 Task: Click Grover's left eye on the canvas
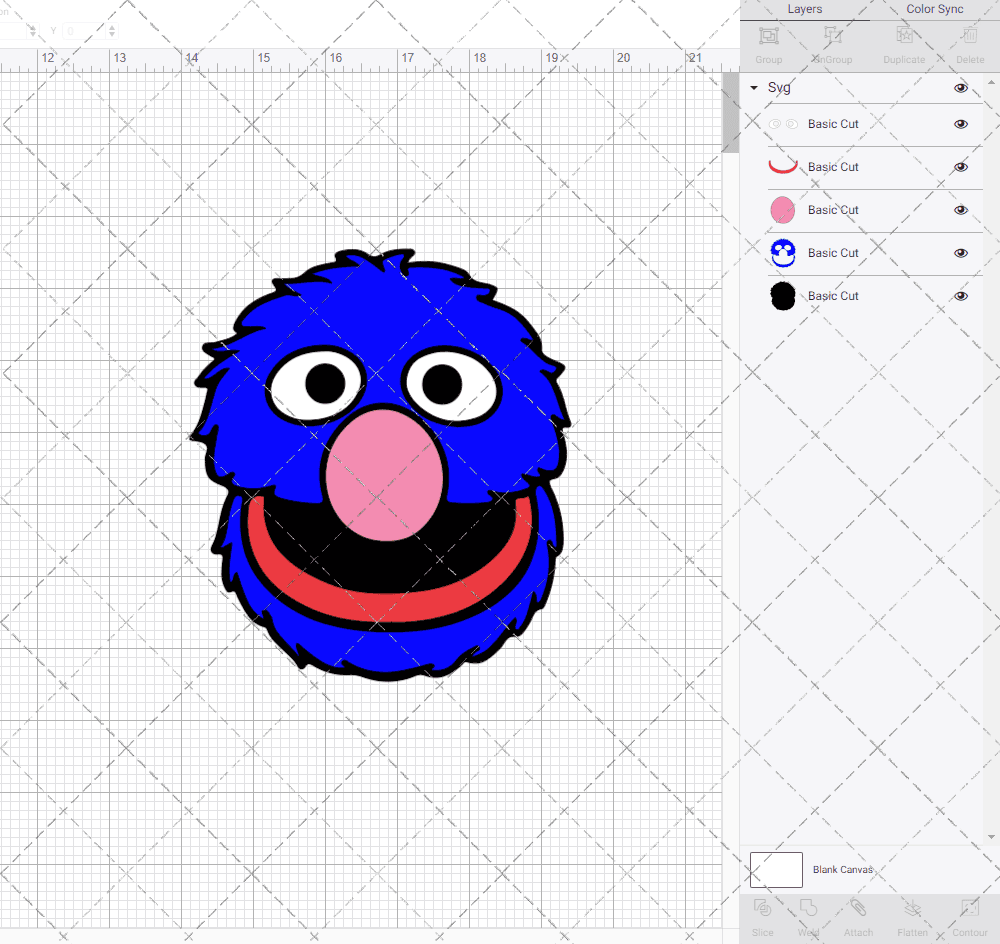(316, 385)
